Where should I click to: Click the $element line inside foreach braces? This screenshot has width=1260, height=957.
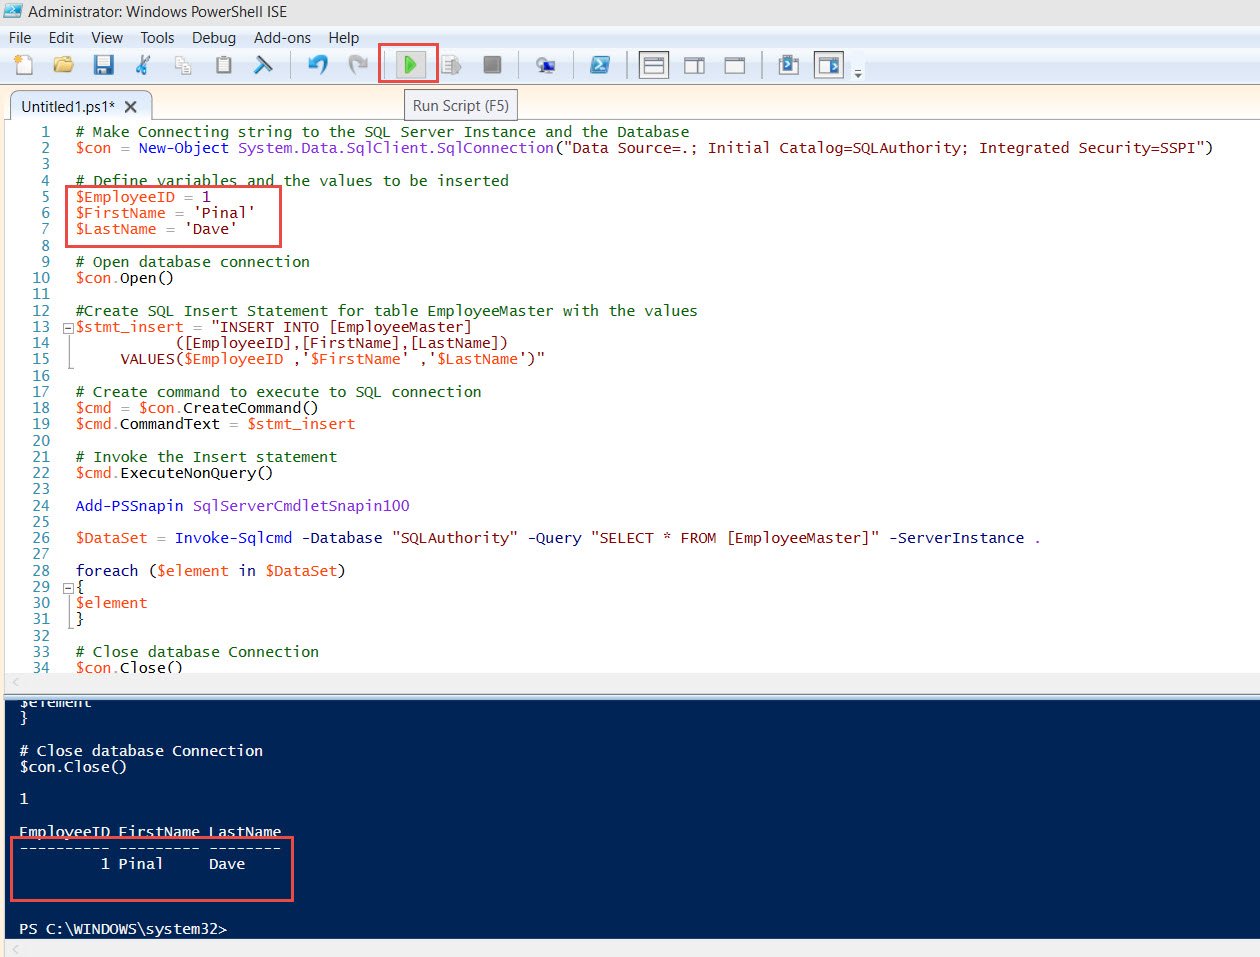[x=111, y=603]
